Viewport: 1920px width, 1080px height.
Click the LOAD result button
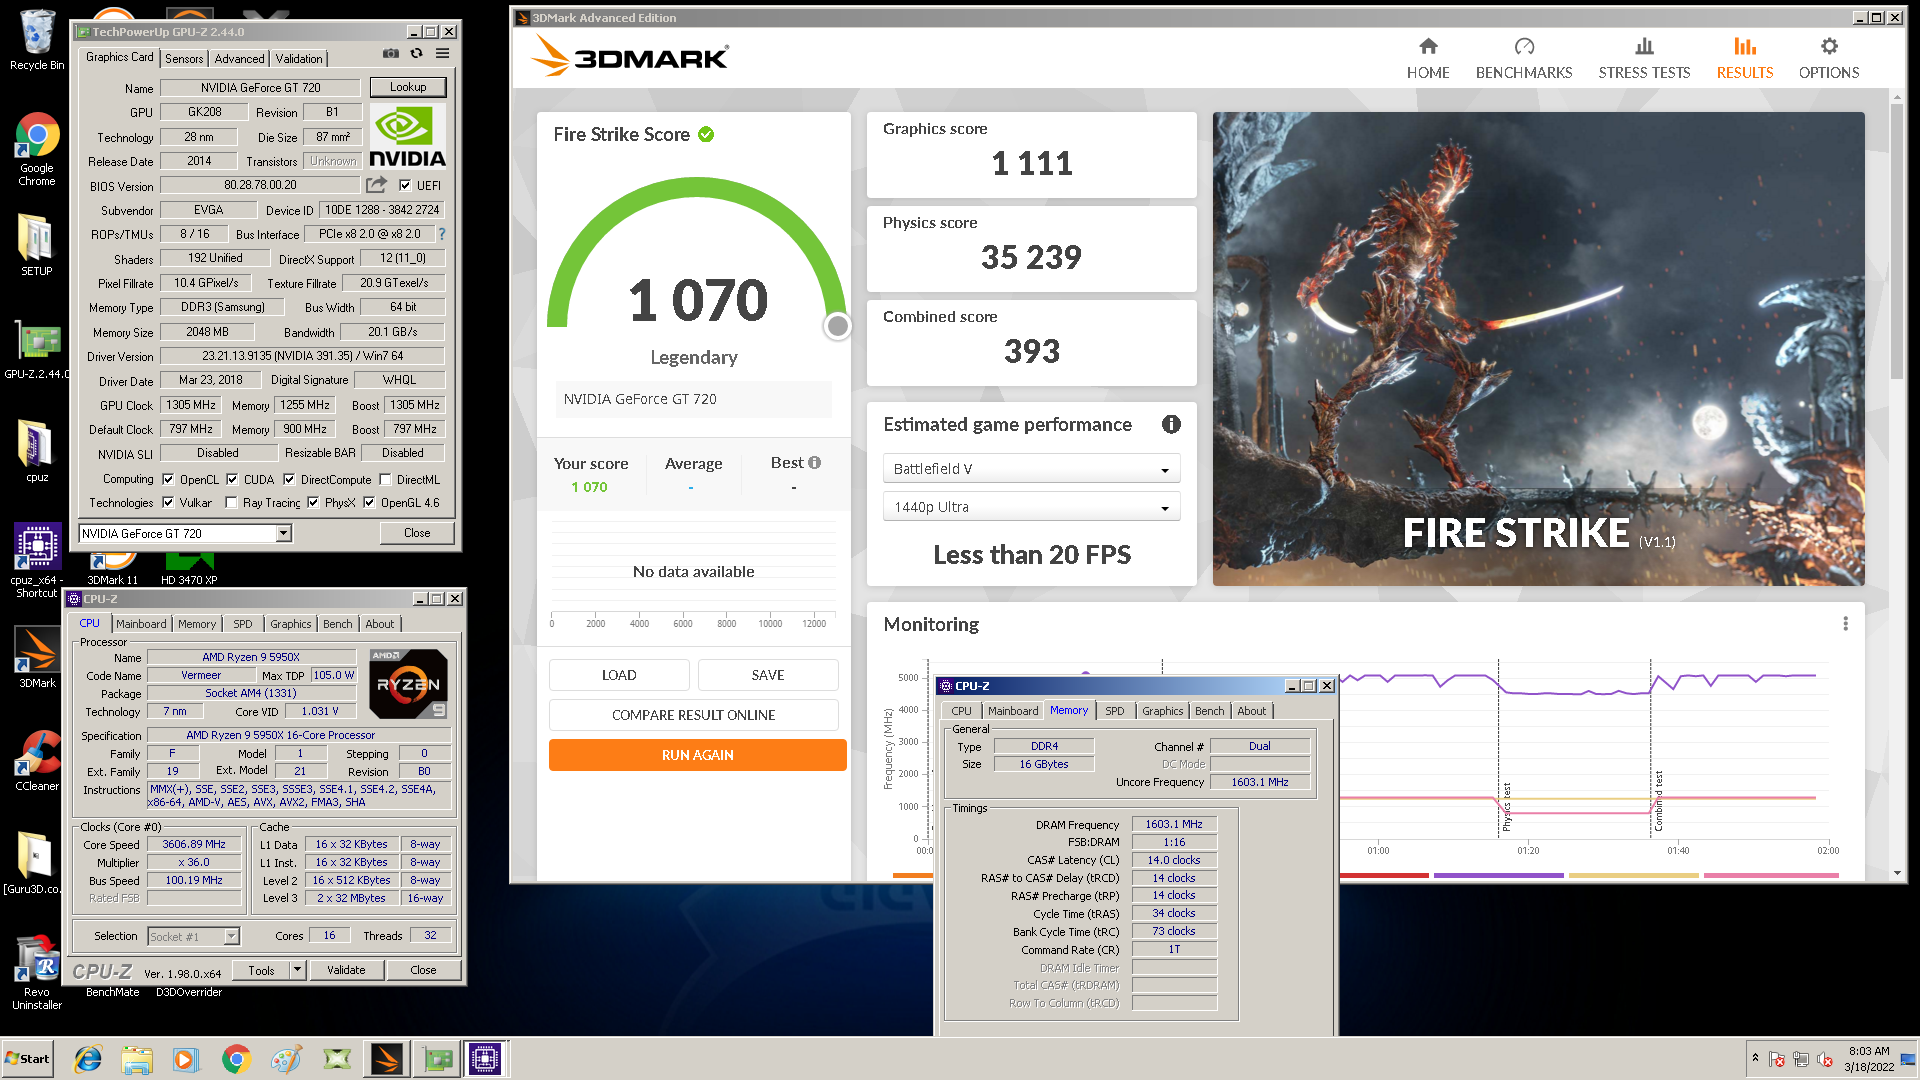[619, 675]
